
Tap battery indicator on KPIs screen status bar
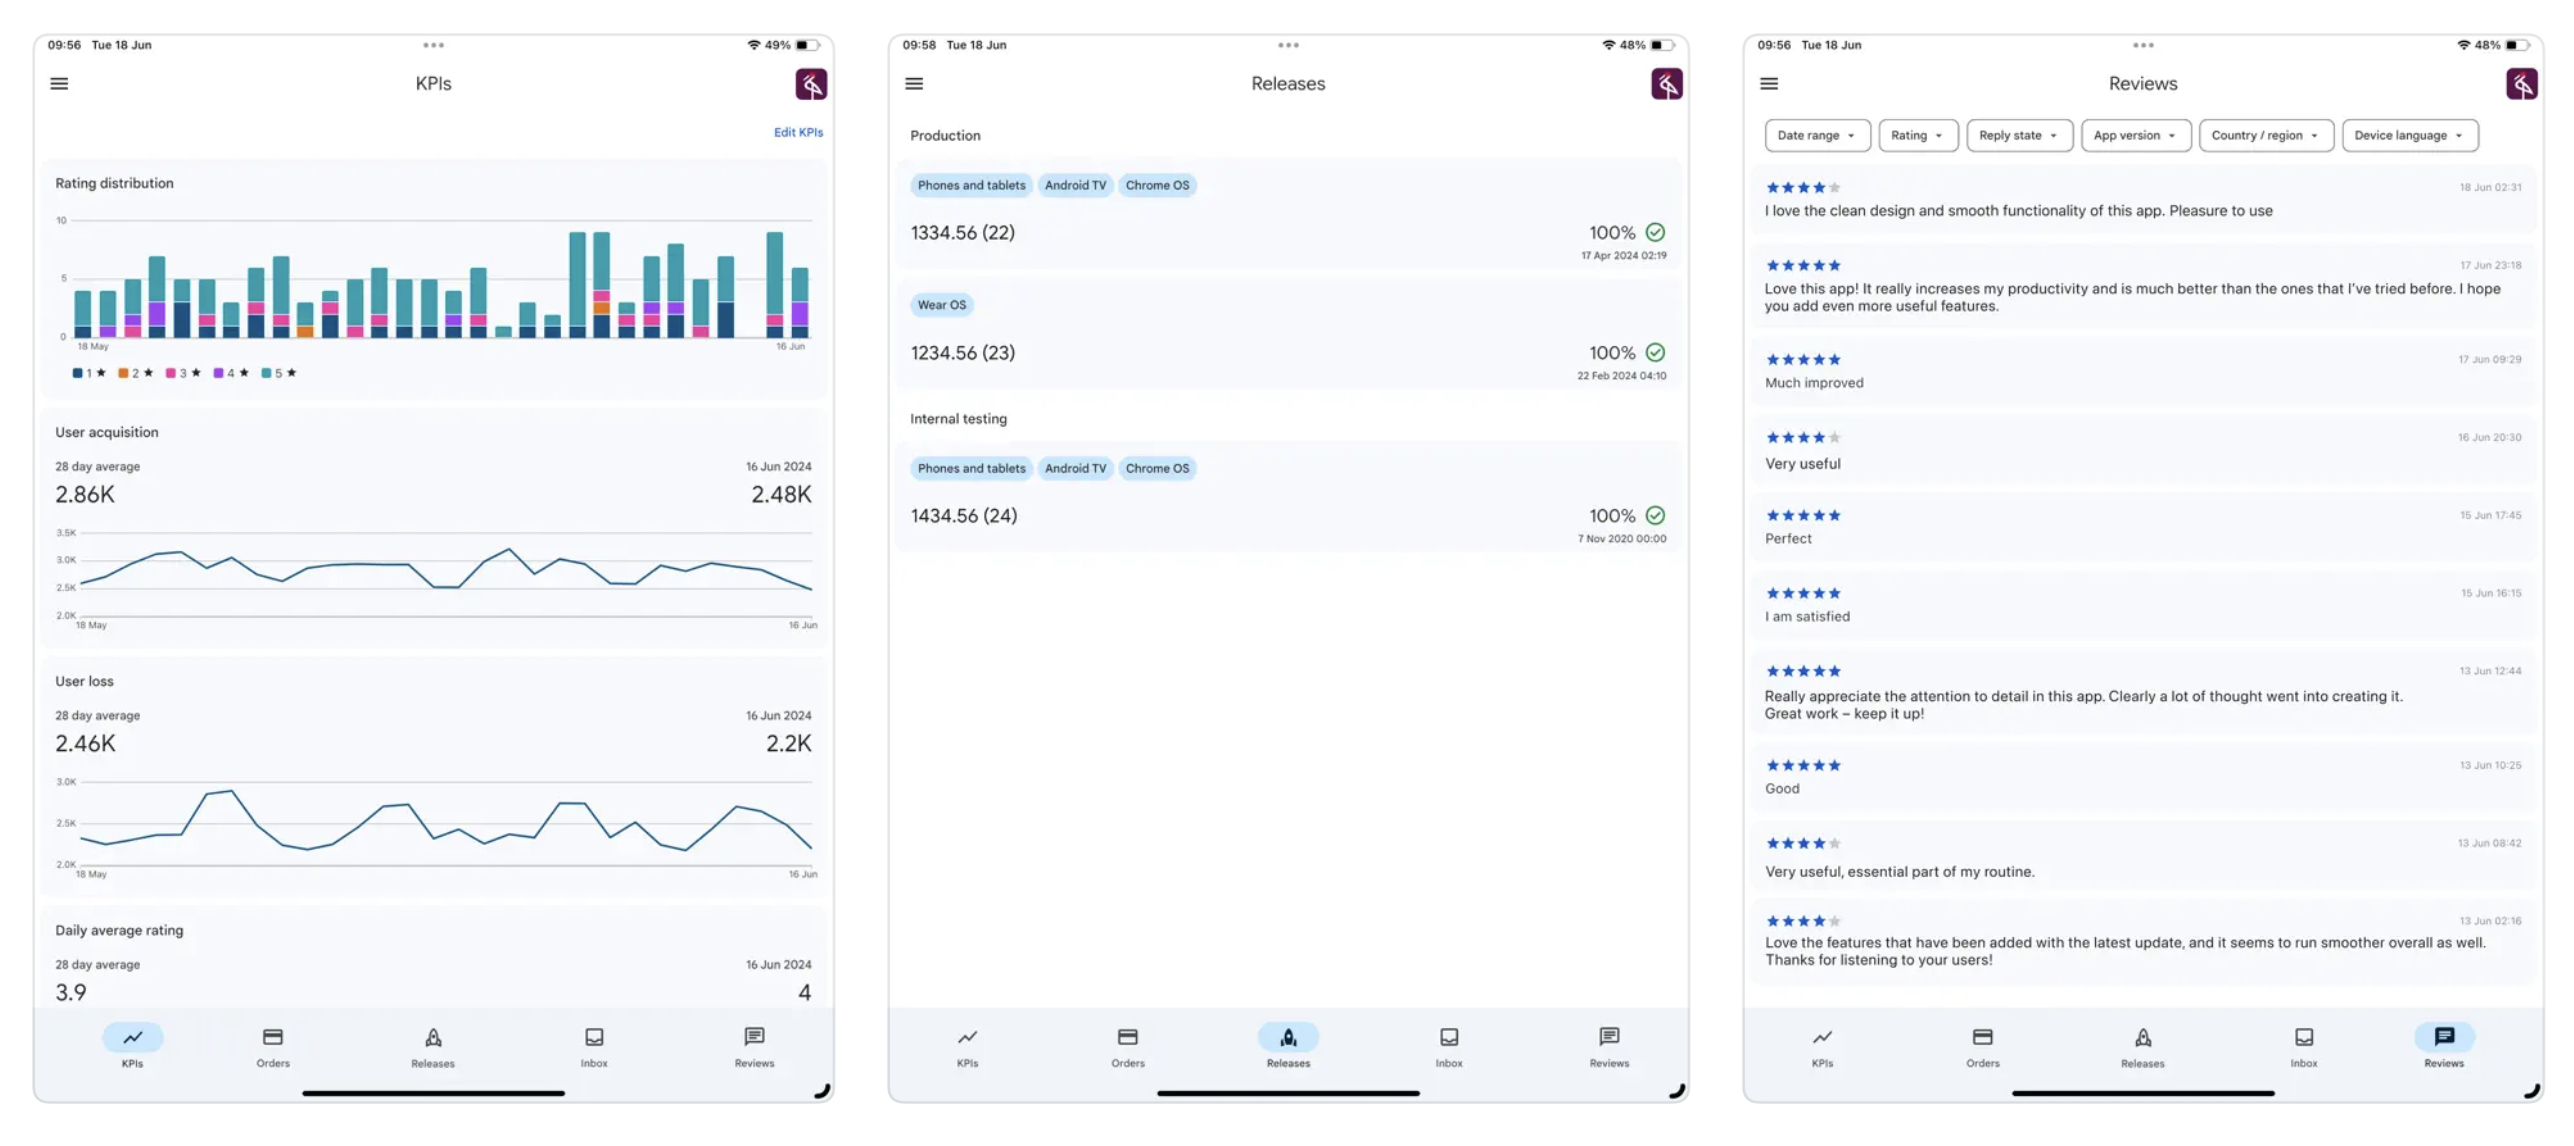coord(808,45)
